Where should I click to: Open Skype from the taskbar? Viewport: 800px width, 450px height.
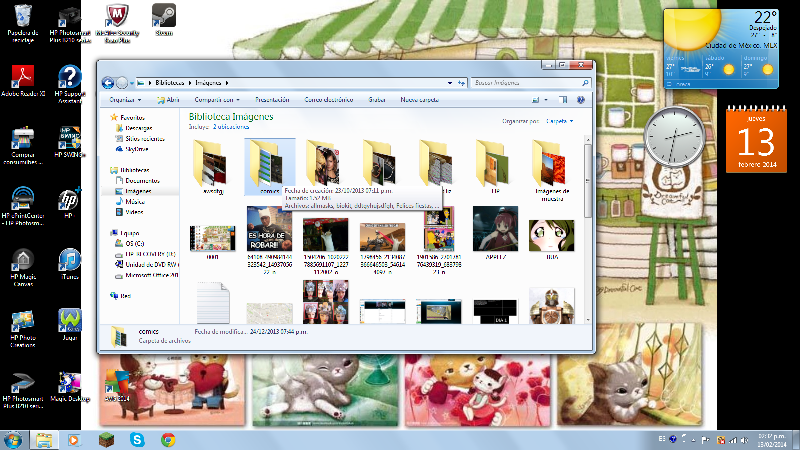[137, 440]
